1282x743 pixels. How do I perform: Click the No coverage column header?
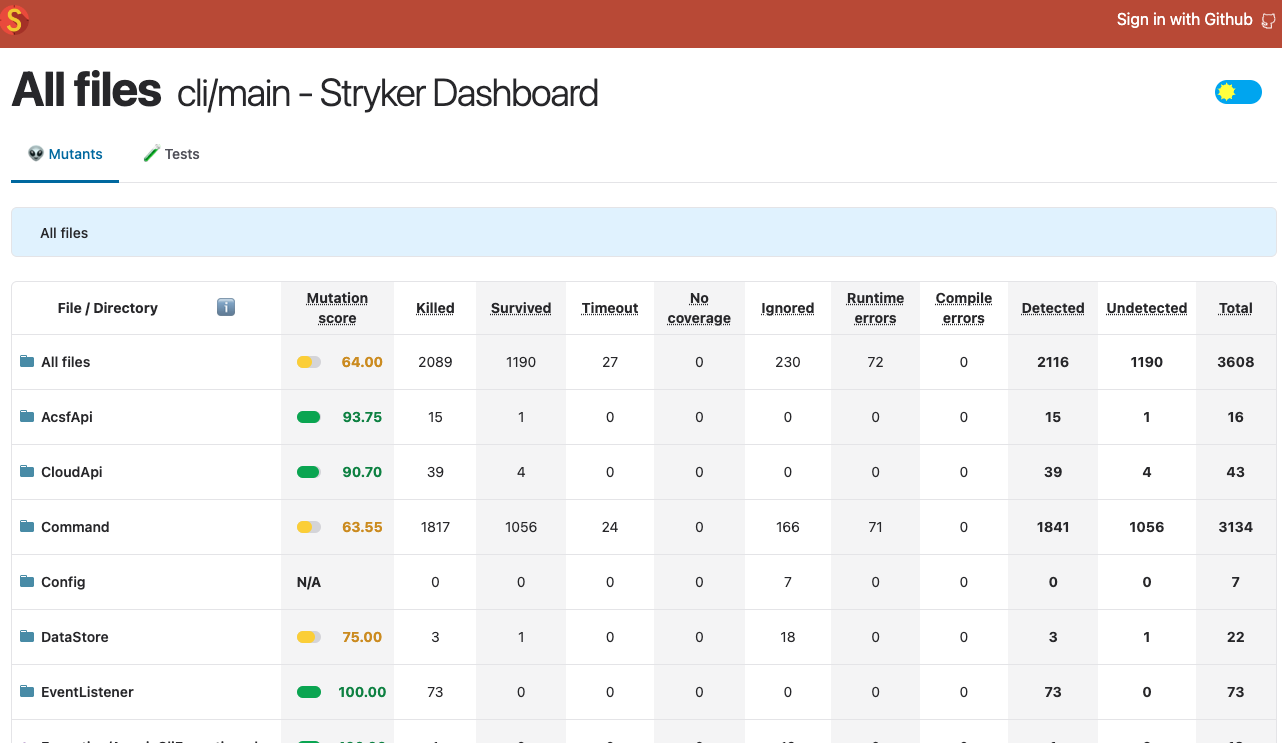[699, 308]
